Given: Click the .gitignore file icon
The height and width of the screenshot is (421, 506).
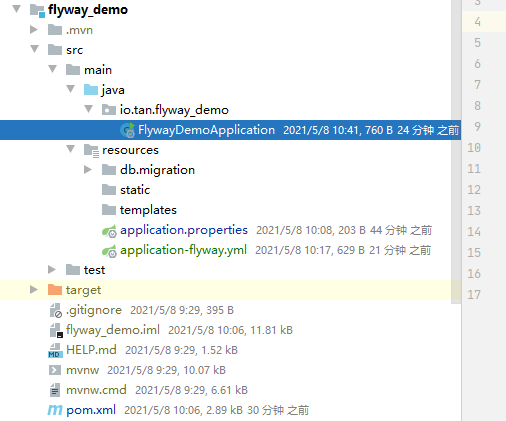Looking at the screenshot, I should pos(56,310).
